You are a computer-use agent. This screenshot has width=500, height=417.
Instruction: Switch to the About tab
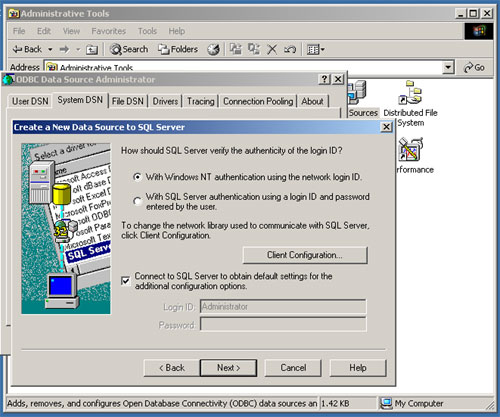click(x=312, y=101)
